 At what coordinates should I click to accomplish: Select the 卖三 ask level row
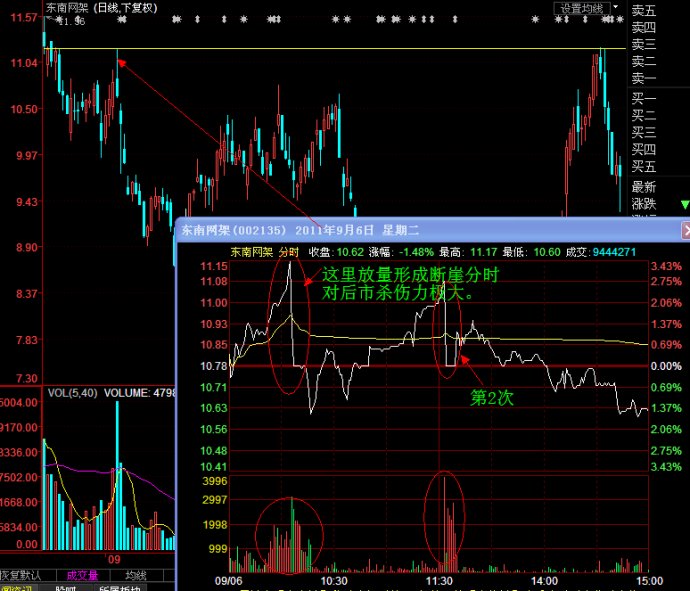(x=644, y=44)
